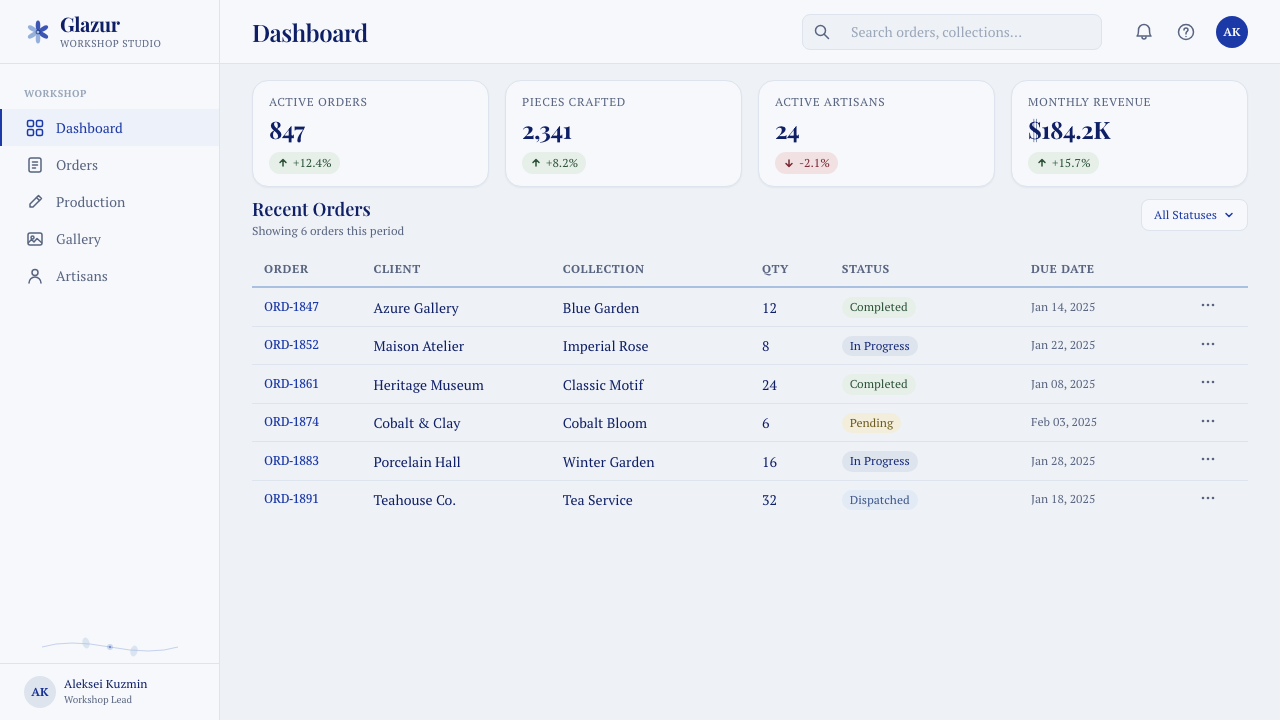
Task: Open the AK profile avatar in header
Action: (x=1232, y=32)
